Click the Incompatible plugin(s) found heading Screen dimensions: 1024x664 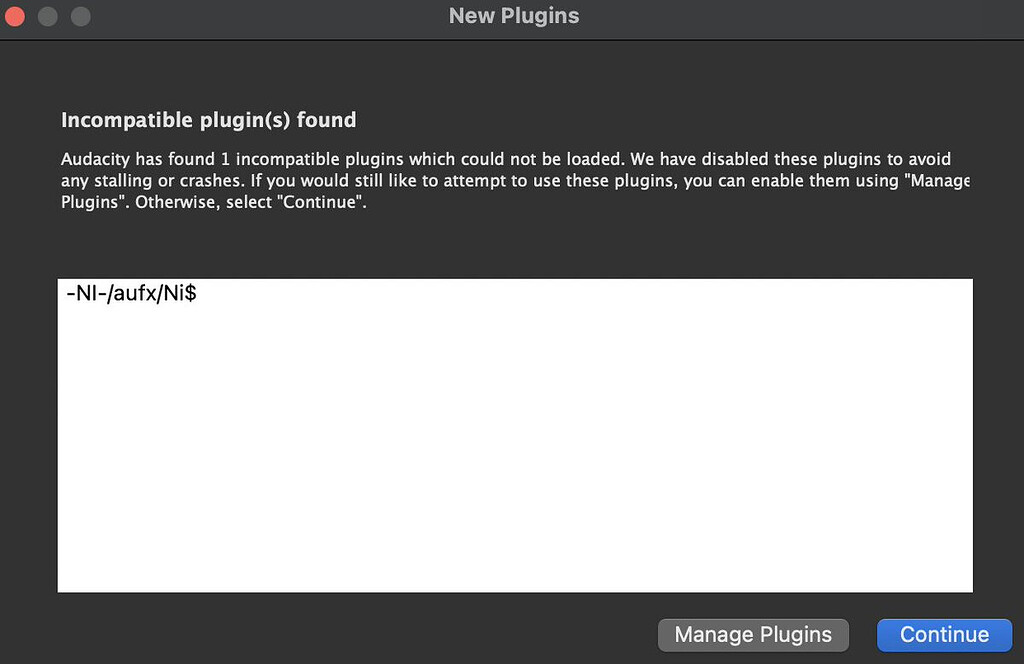coord(208,120)
